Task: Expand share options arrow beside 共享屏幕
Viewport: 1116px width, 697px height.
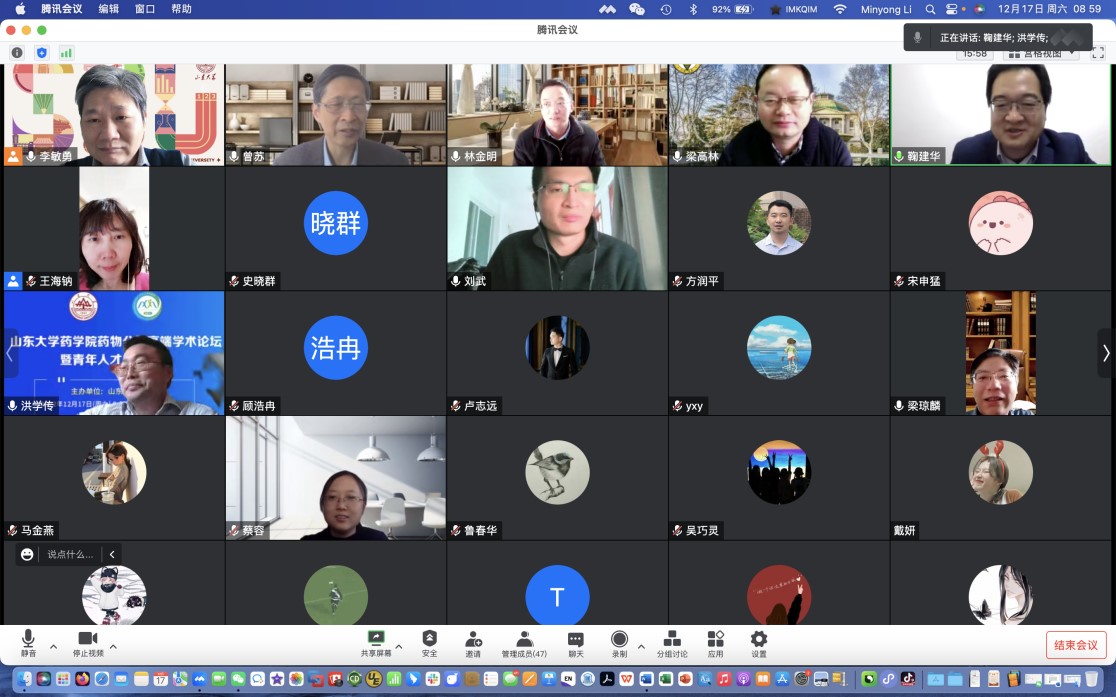Action: point(399,647)
